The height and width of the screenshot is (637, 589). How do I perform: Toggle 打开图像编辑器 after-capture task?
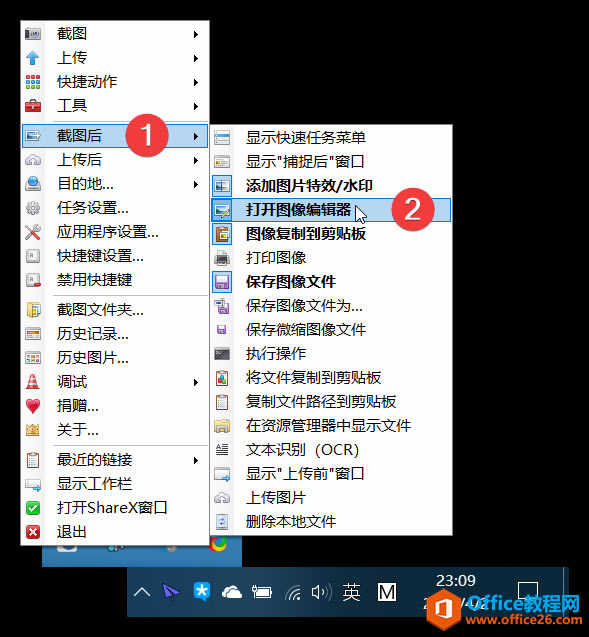point(331,210)
